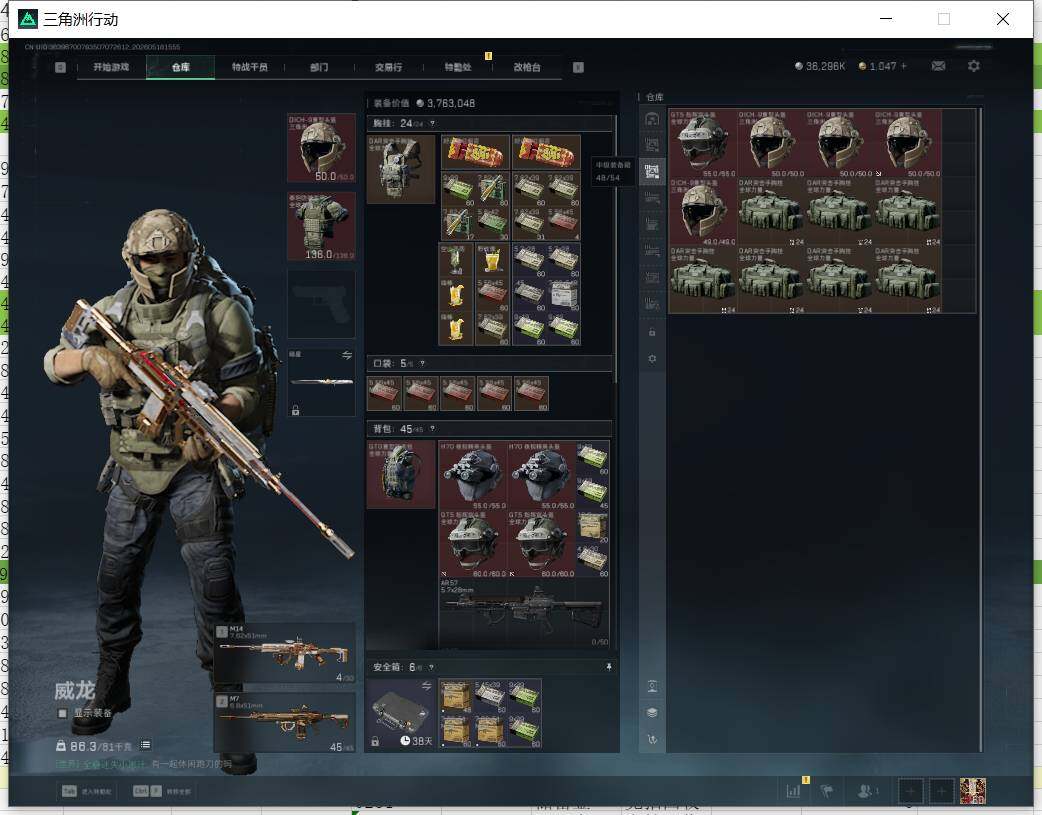Select the DICH-9 helmet 49.0/49.0 in warehouse

703,211
